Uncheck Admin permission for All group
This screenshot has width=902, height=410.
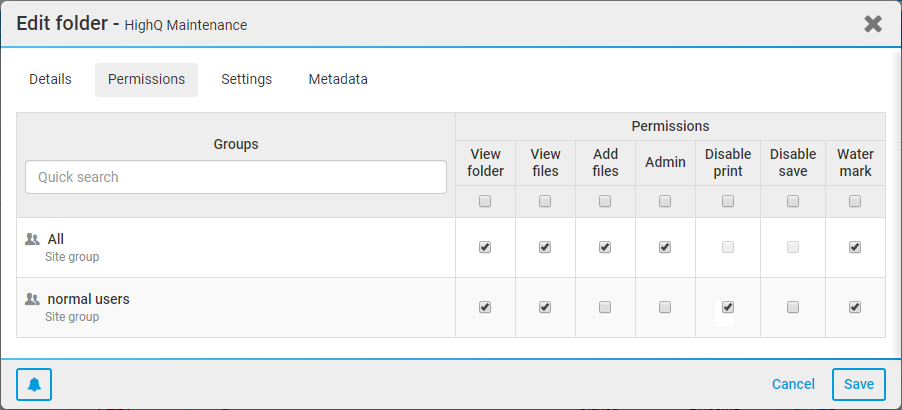[665, 247]
